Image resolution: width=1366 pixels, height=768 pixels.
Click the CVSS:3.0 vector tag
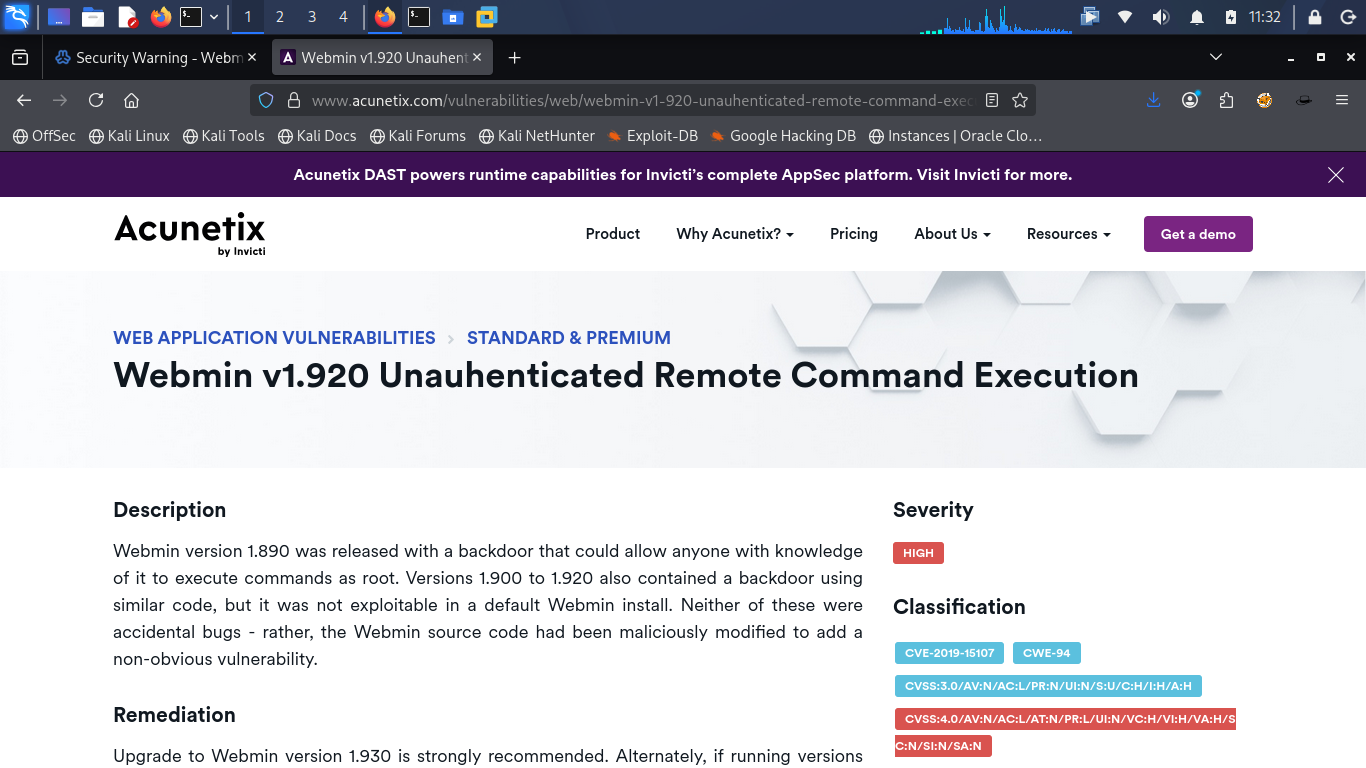pyautogui.click(x=1048, y=686)
